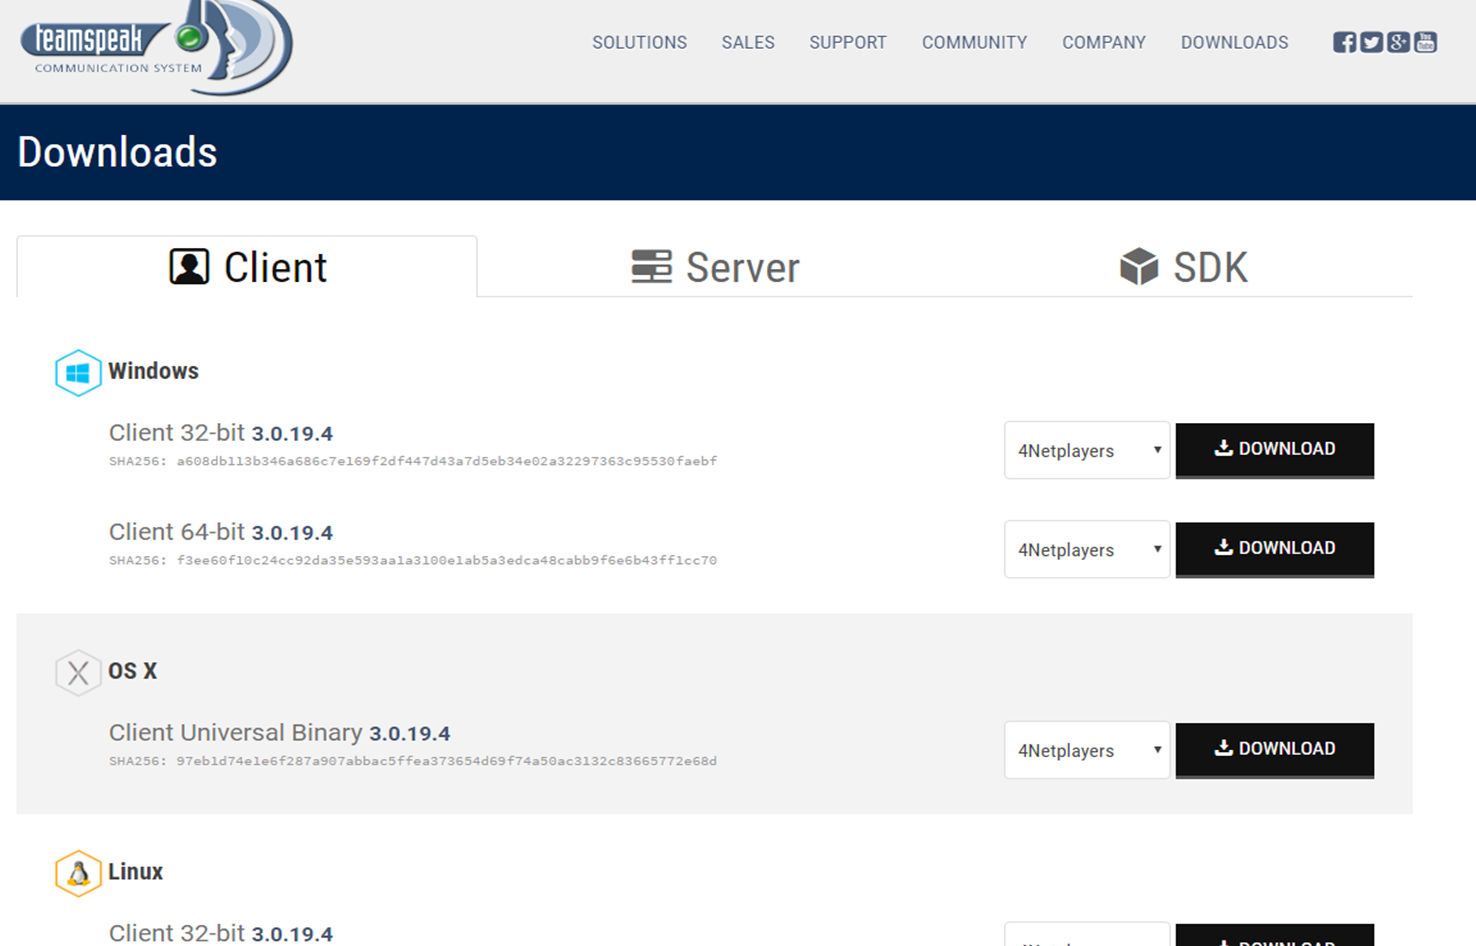Expand mirror dropdown for Windows 32-bit client
This screenshot has width=1476, height=946.
coord(1087,450)
